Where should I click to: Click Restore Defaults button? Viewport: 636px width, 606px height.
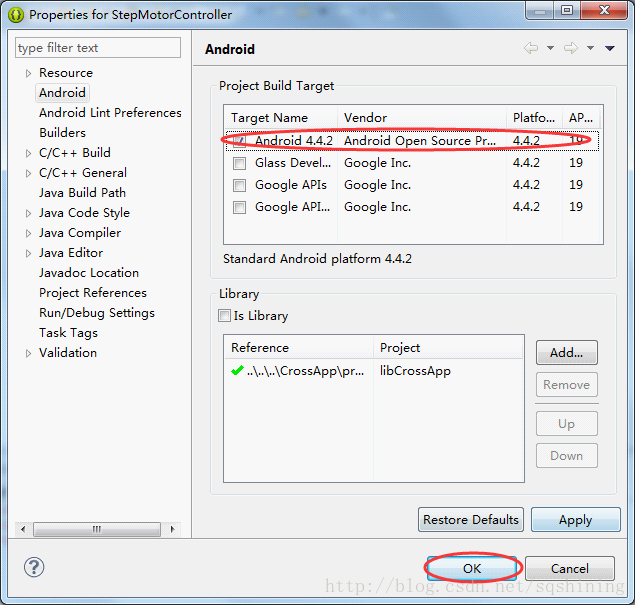(x=471, y=520)
